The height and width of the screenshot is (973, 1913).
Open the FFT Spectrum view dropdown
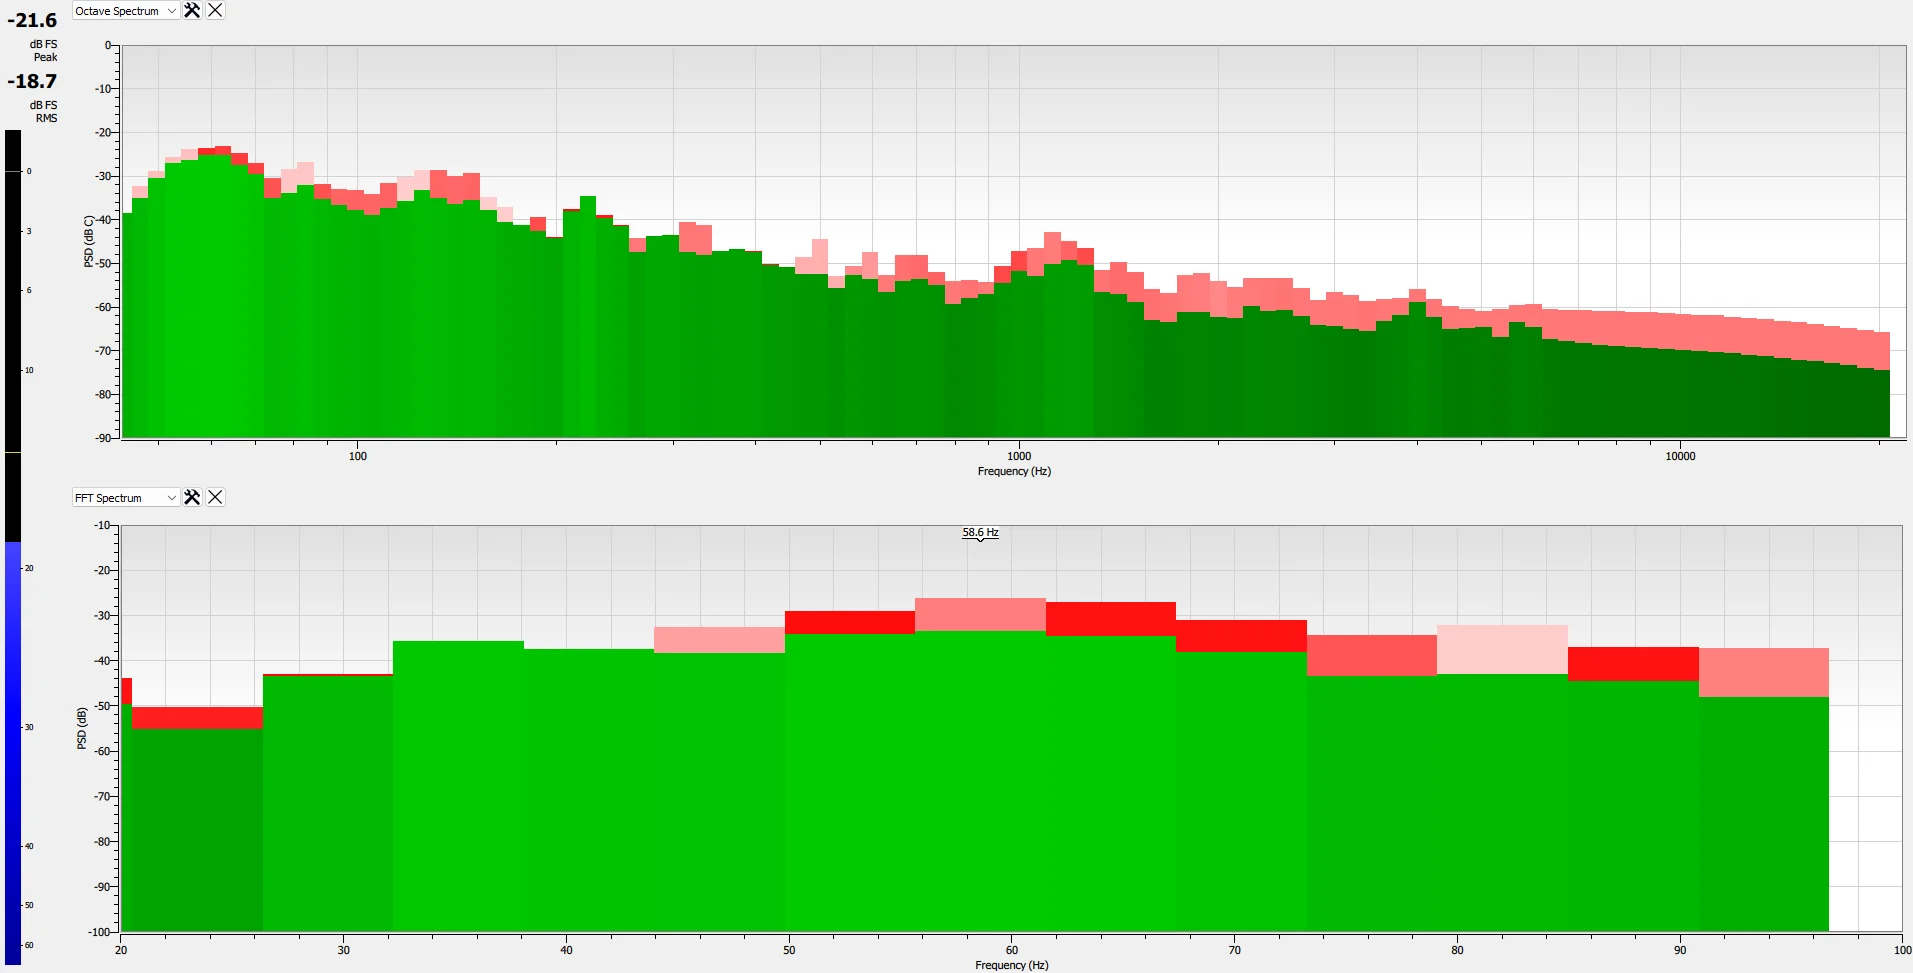[126, 497]
